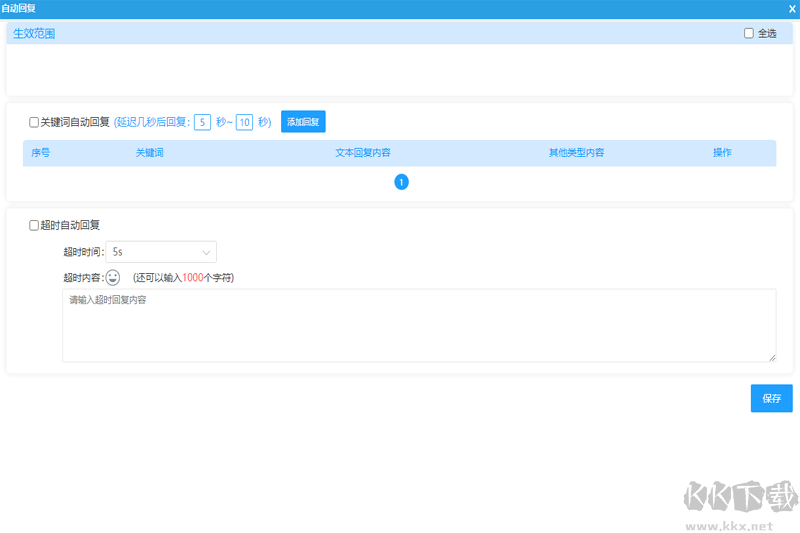Save settings with the 保存 button
The height and width of the screenshot is (533, 800).
pyautogui.click(x=771, y=398)
